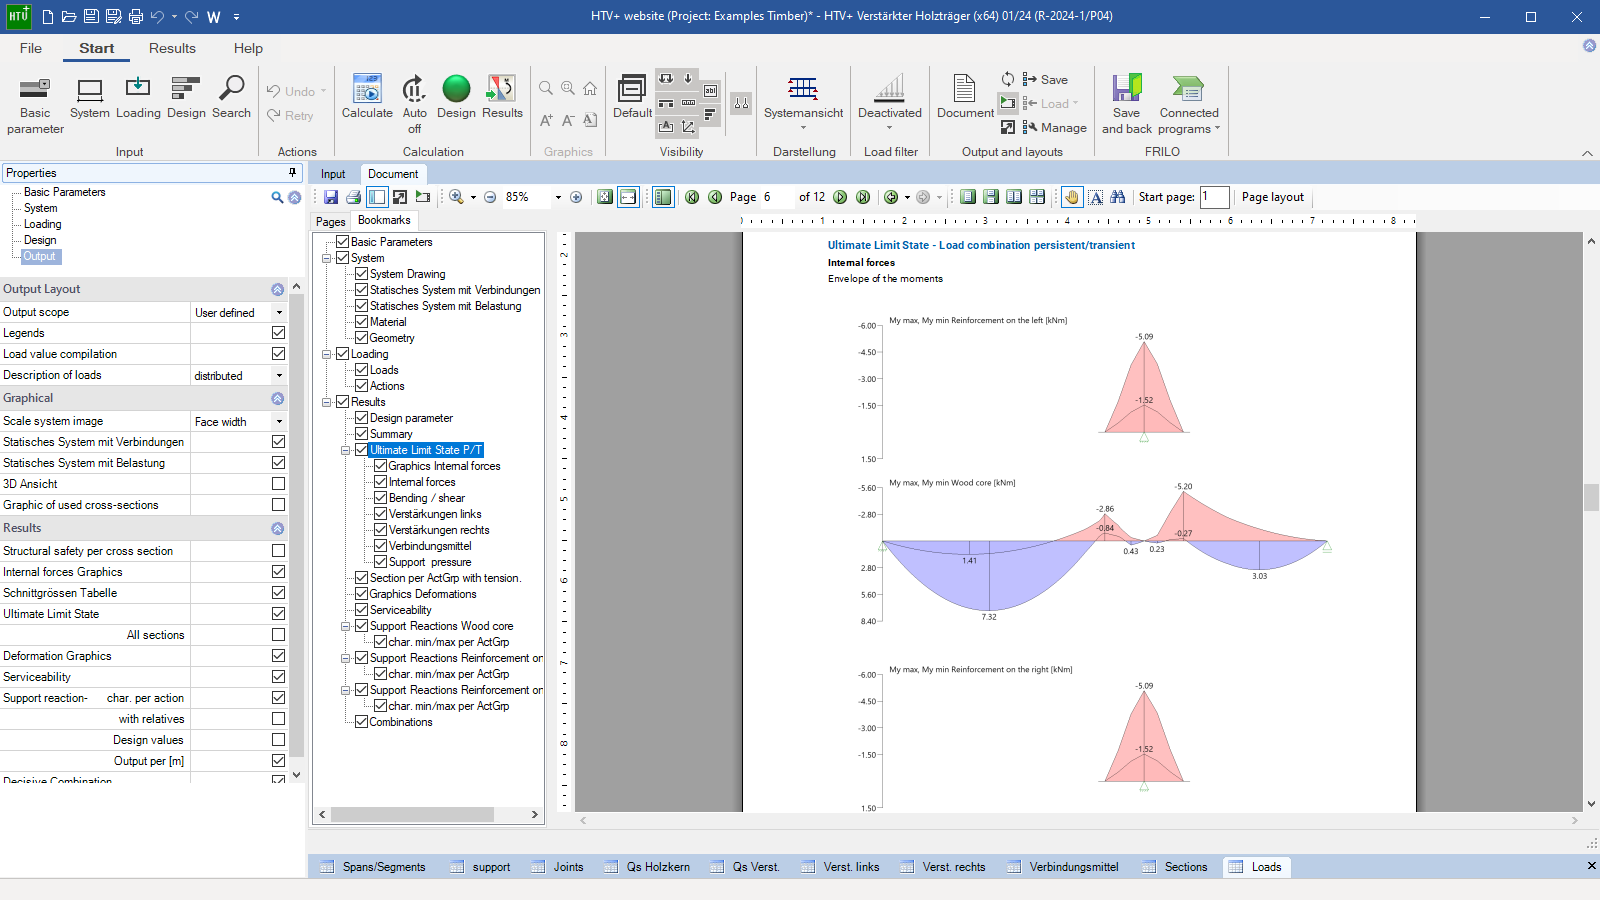Screen dimensions: 1600x900
Task: Enable the 3D Ansicht checkbox
Action: pos(278,484)
